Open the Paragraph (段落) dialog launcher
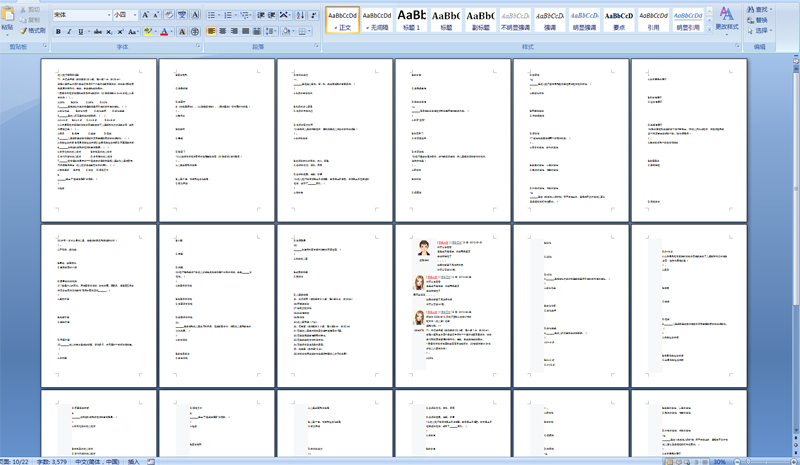Viewport: 800px width, 465px height. (316, 46)
